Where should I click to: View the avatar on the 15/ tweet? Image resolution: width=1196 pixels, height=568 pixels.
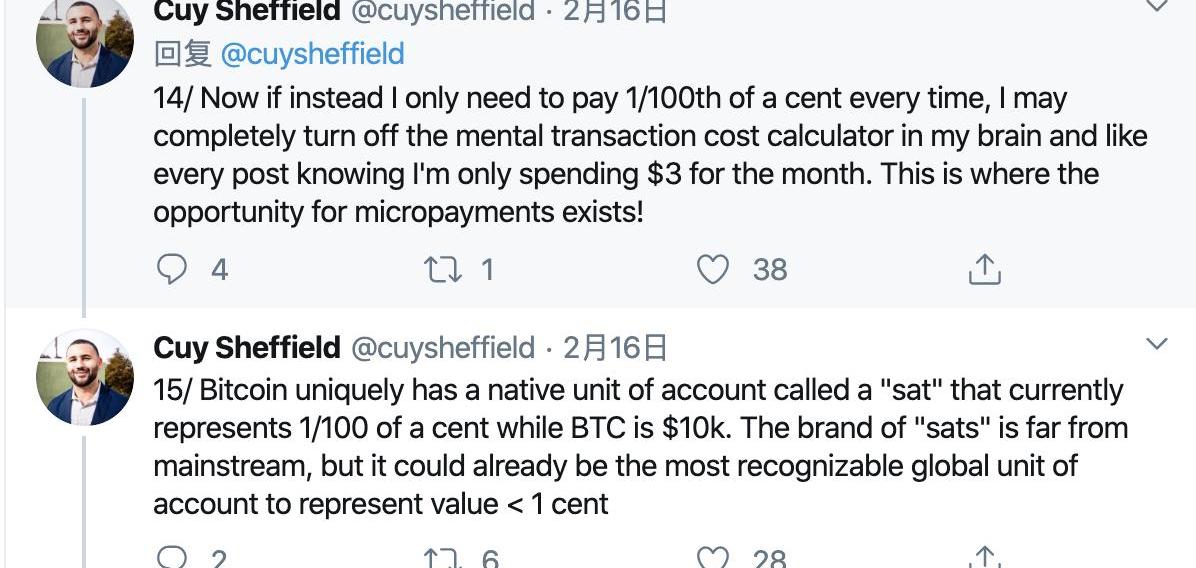coord(84,377)
